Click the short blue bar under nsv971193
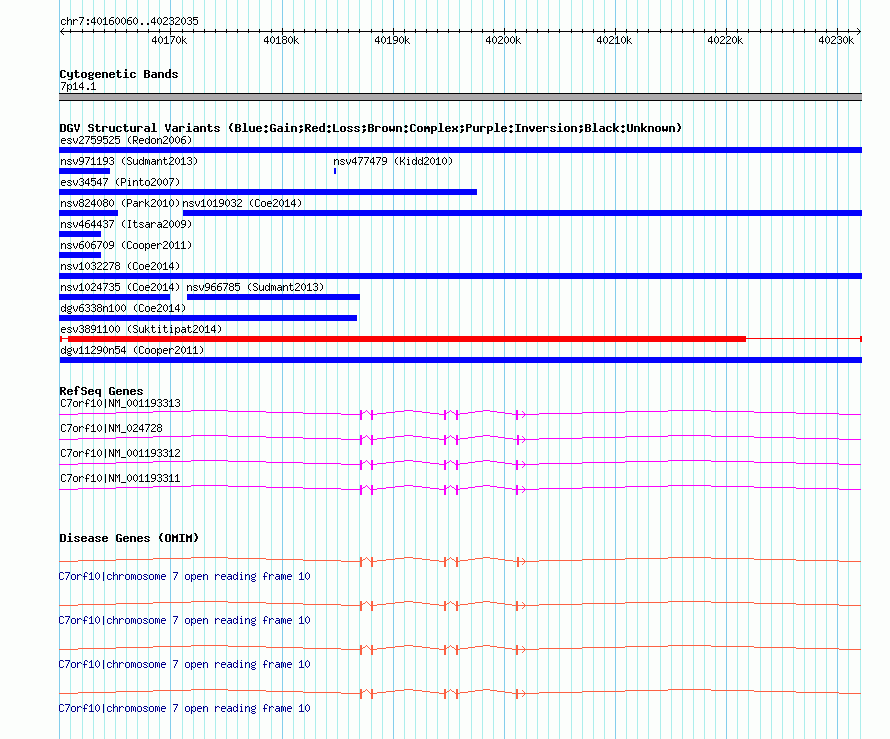 (x=85, y=171)
